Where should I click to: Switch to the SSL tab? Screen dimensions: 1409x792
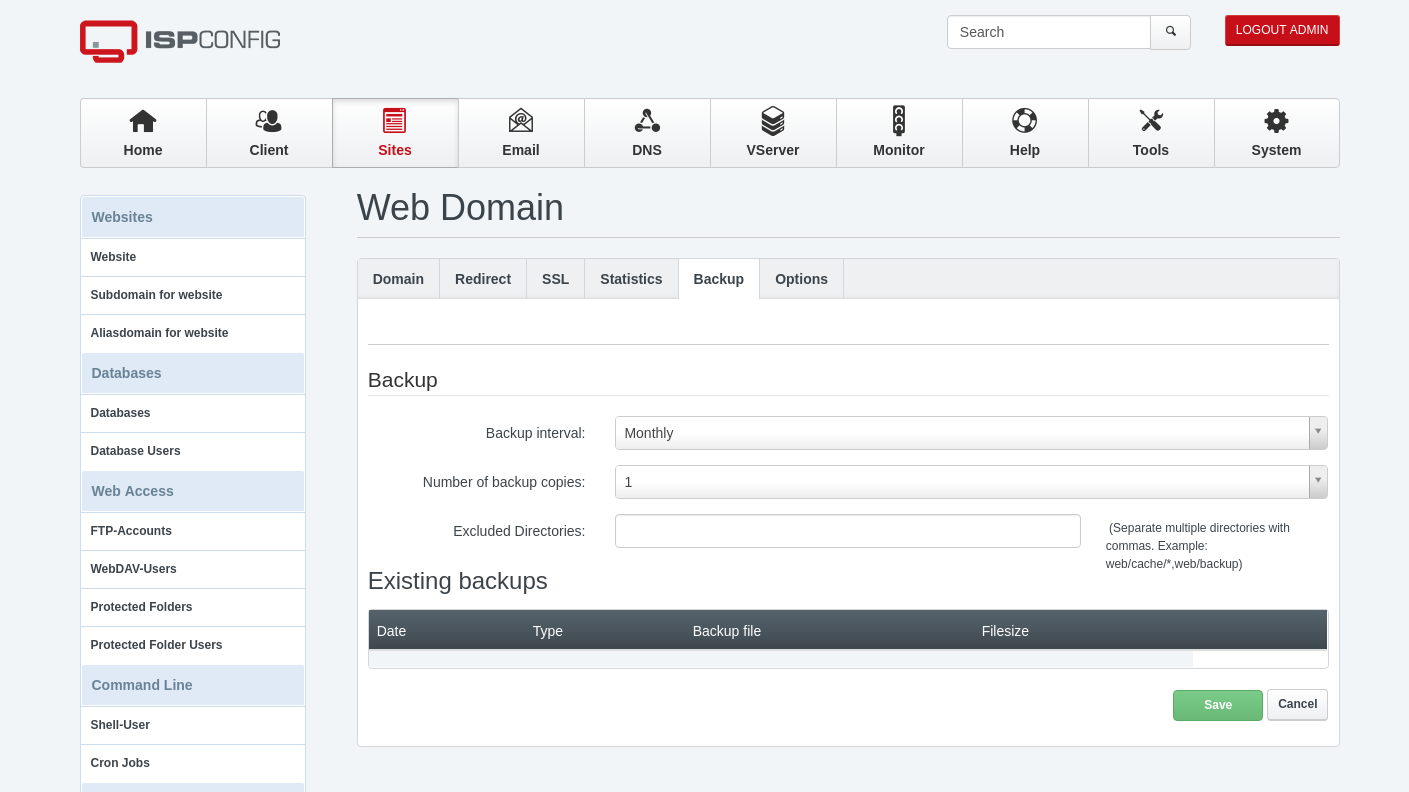click(555, 279)
